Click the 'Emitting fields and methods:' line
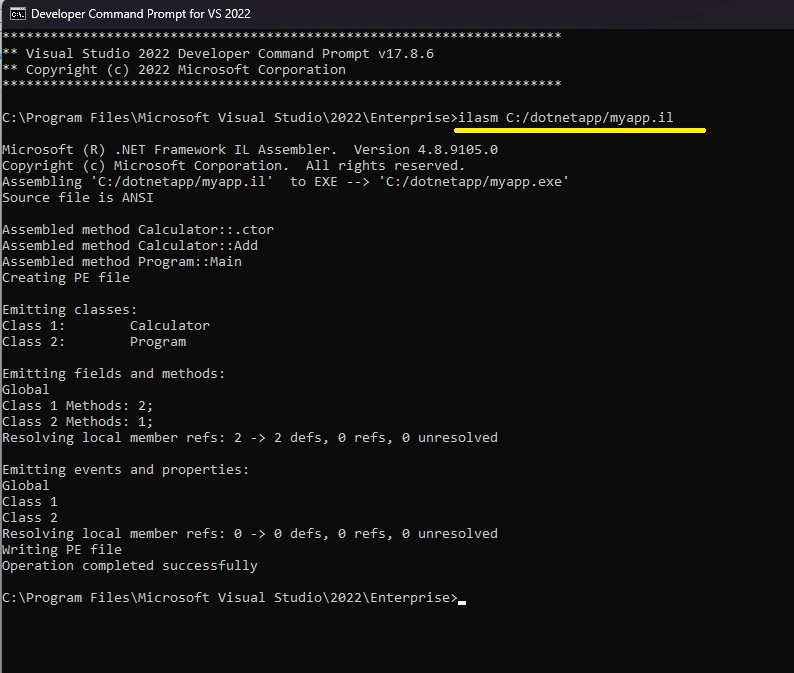Screen dimensions: 794x673 pyautogui.click(x=114, y=374)
